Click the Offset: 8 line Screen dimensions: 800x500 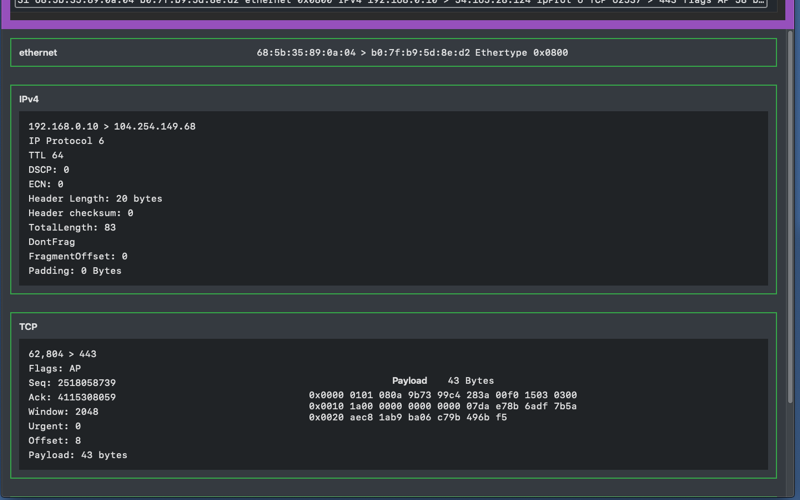pos(55,441)
